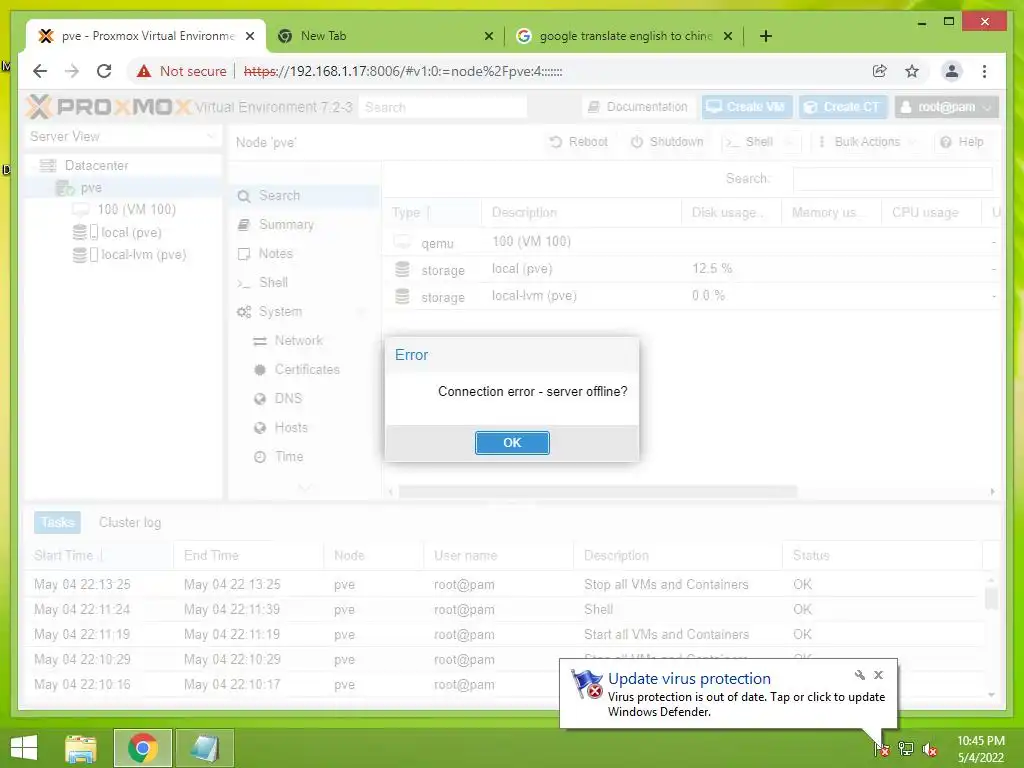The width and height of the screenshot is (1024, 768).
Task: Open Summary in node menu
Action: 304,225
